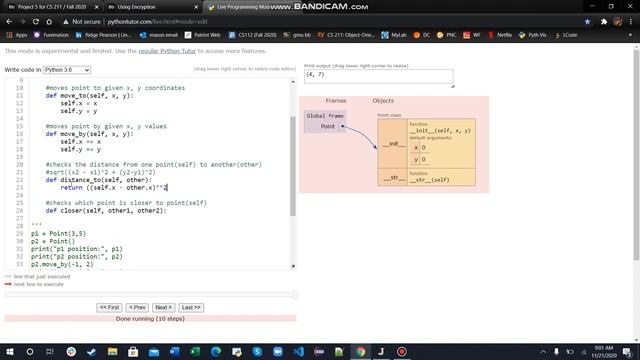The image size is (640, 360).
Task: Go back with the browser back arrow
Action: (x=9, y=22)
